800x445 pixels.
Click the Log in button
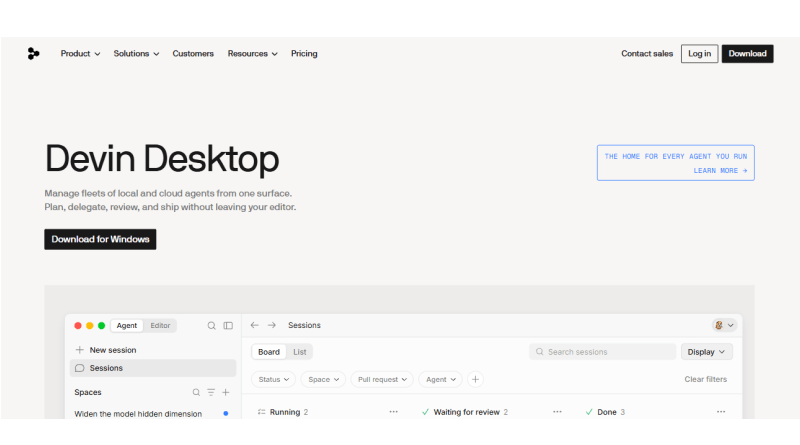[699, 54]
